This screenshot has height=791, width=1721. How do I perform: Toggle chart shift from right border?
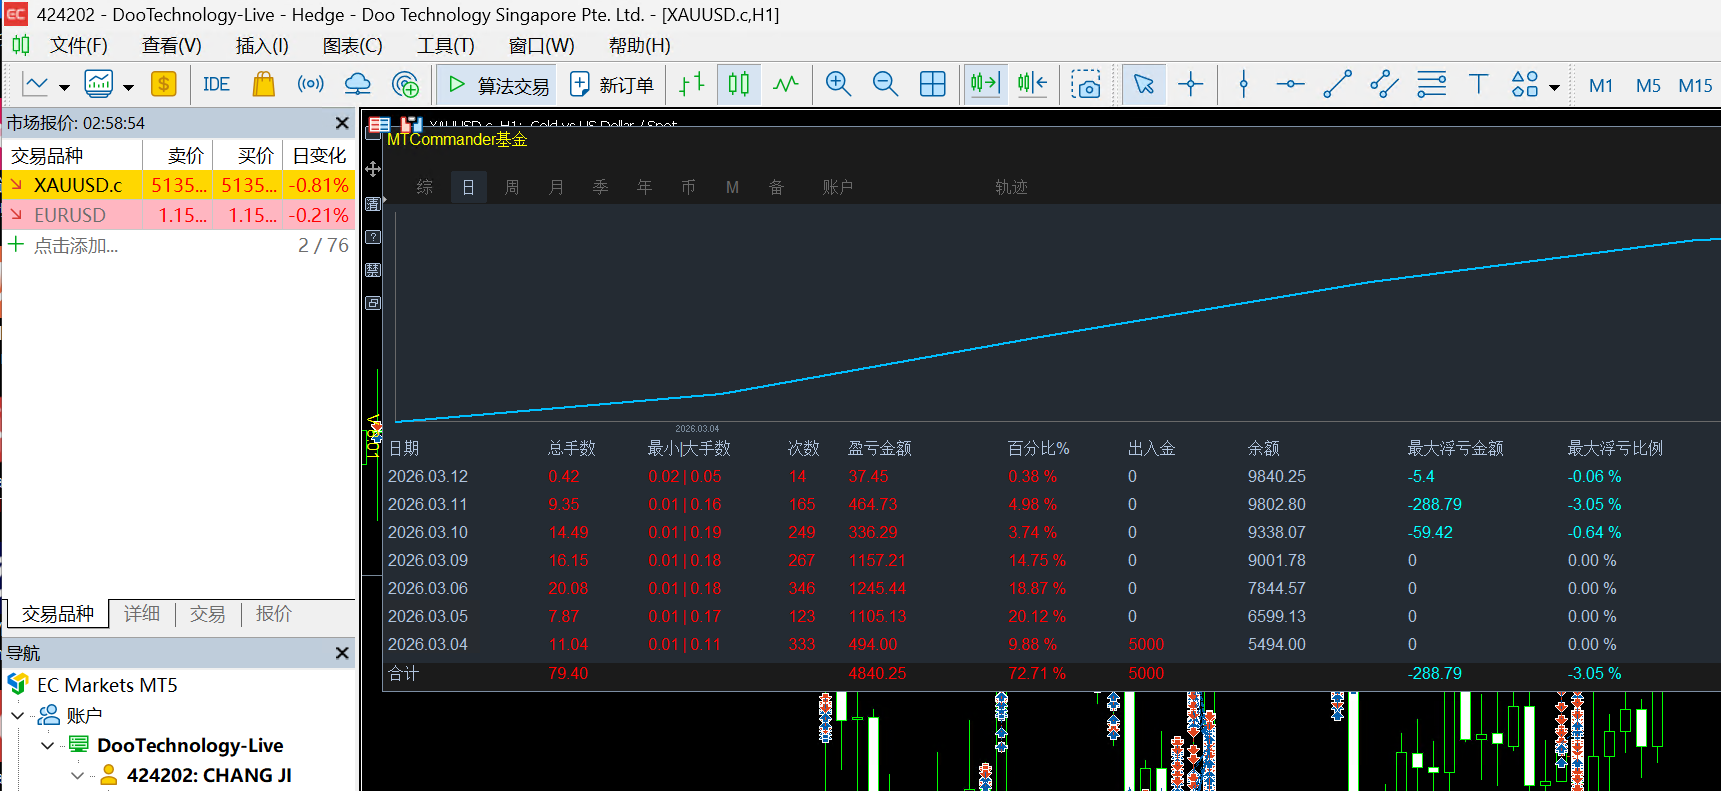[x=1032, y=84]
